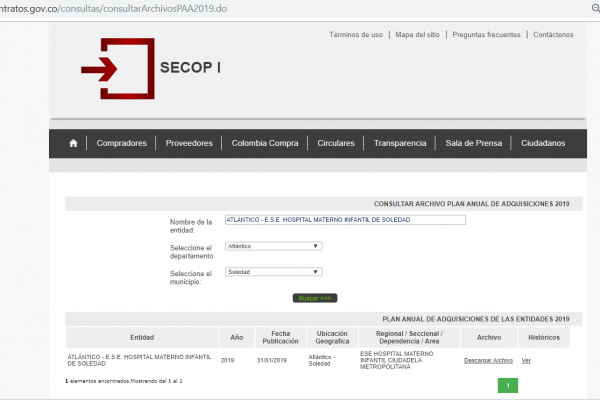The width and height of the screenshot is (600, 400).
Task: Click the 31/01/2019 publication date cell
Action: (x=272, y=361)
